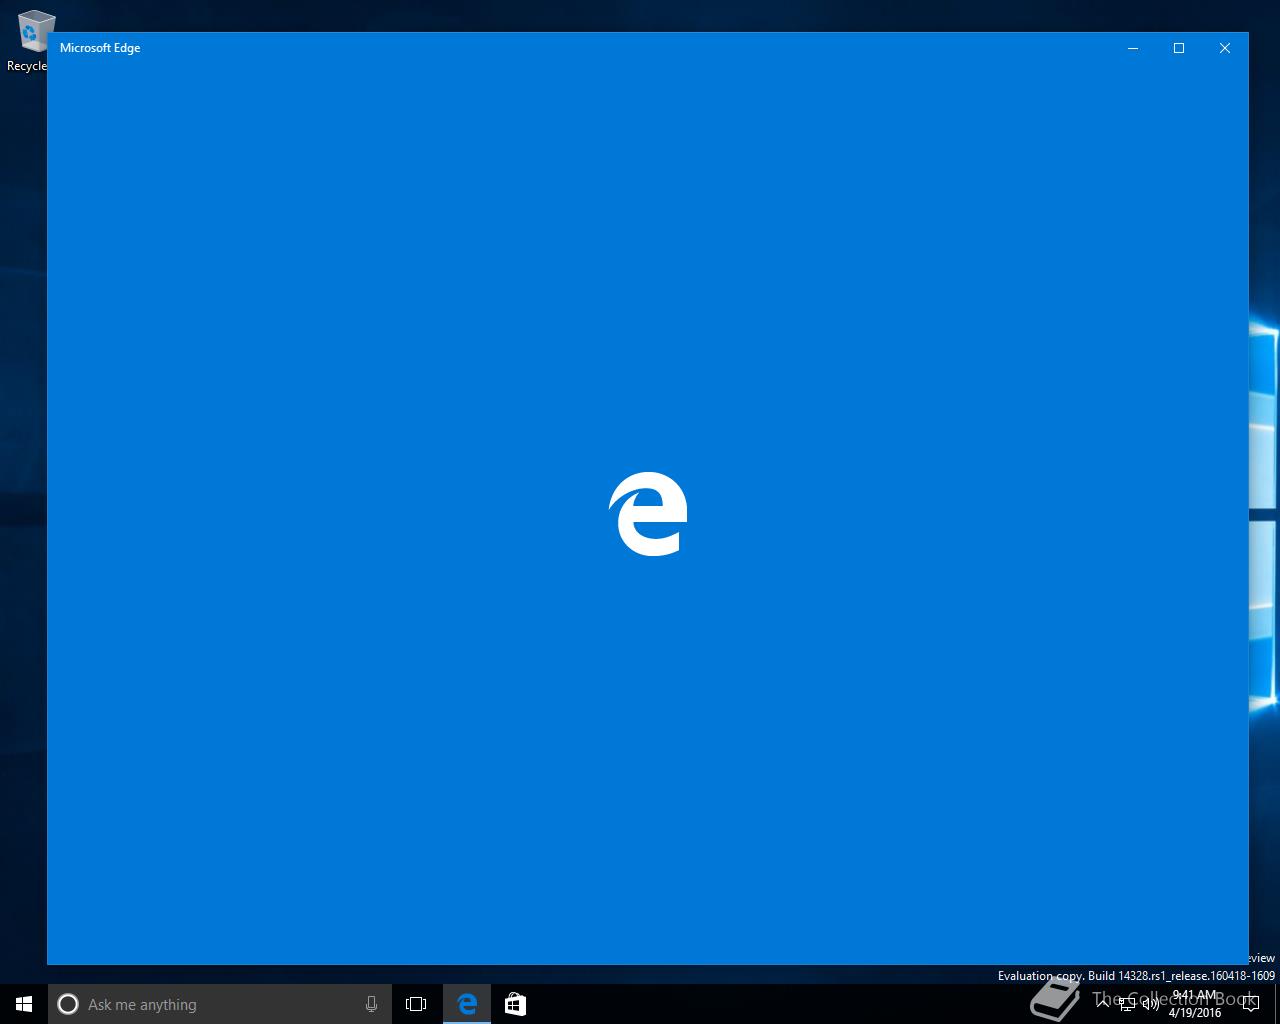
Task: Launch the Windows Store from the taskbar
Action: [x=515, y=1004]
